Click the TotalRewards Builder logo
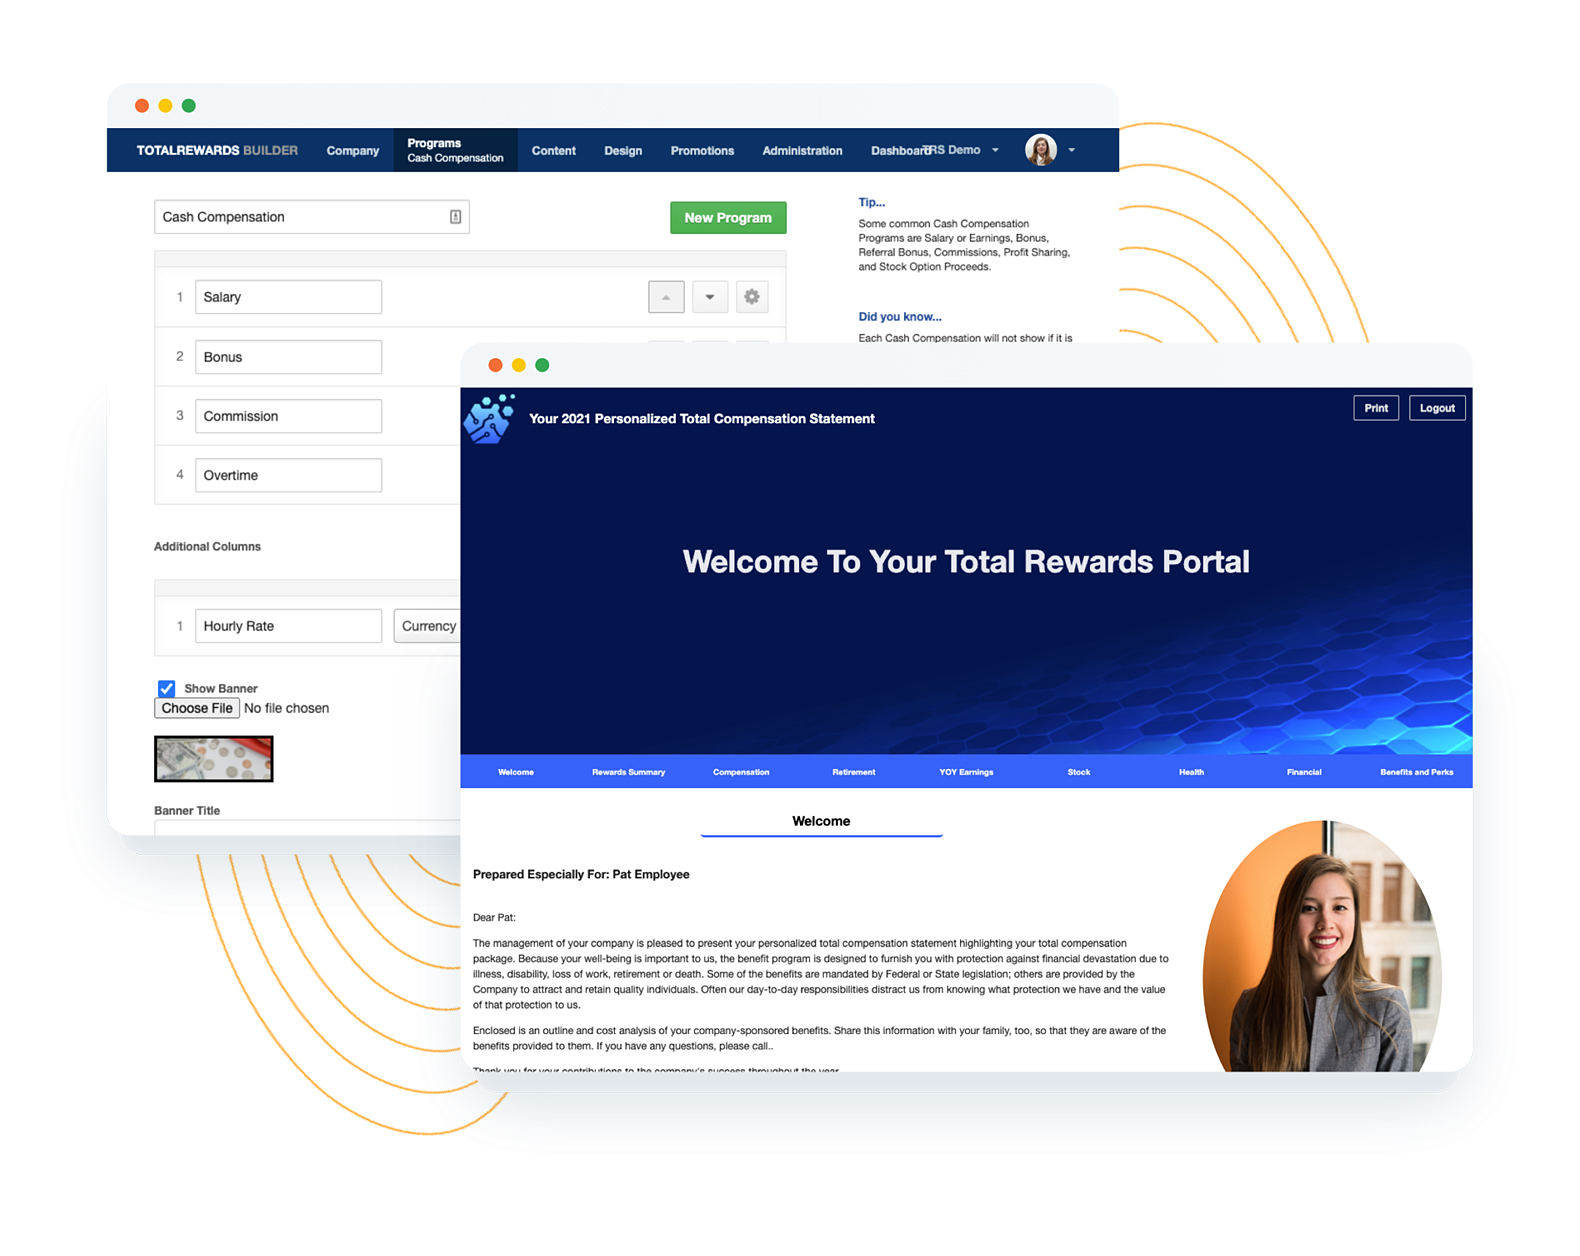The image size is (1580, 1256). (217, 150)
